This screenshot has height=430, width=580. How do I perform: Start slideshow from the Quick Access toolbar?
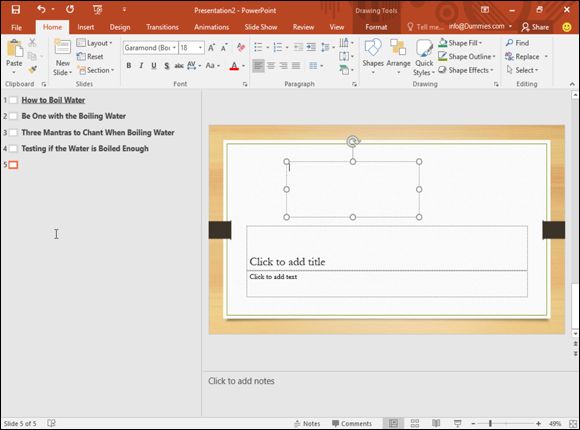pos(98,10)
